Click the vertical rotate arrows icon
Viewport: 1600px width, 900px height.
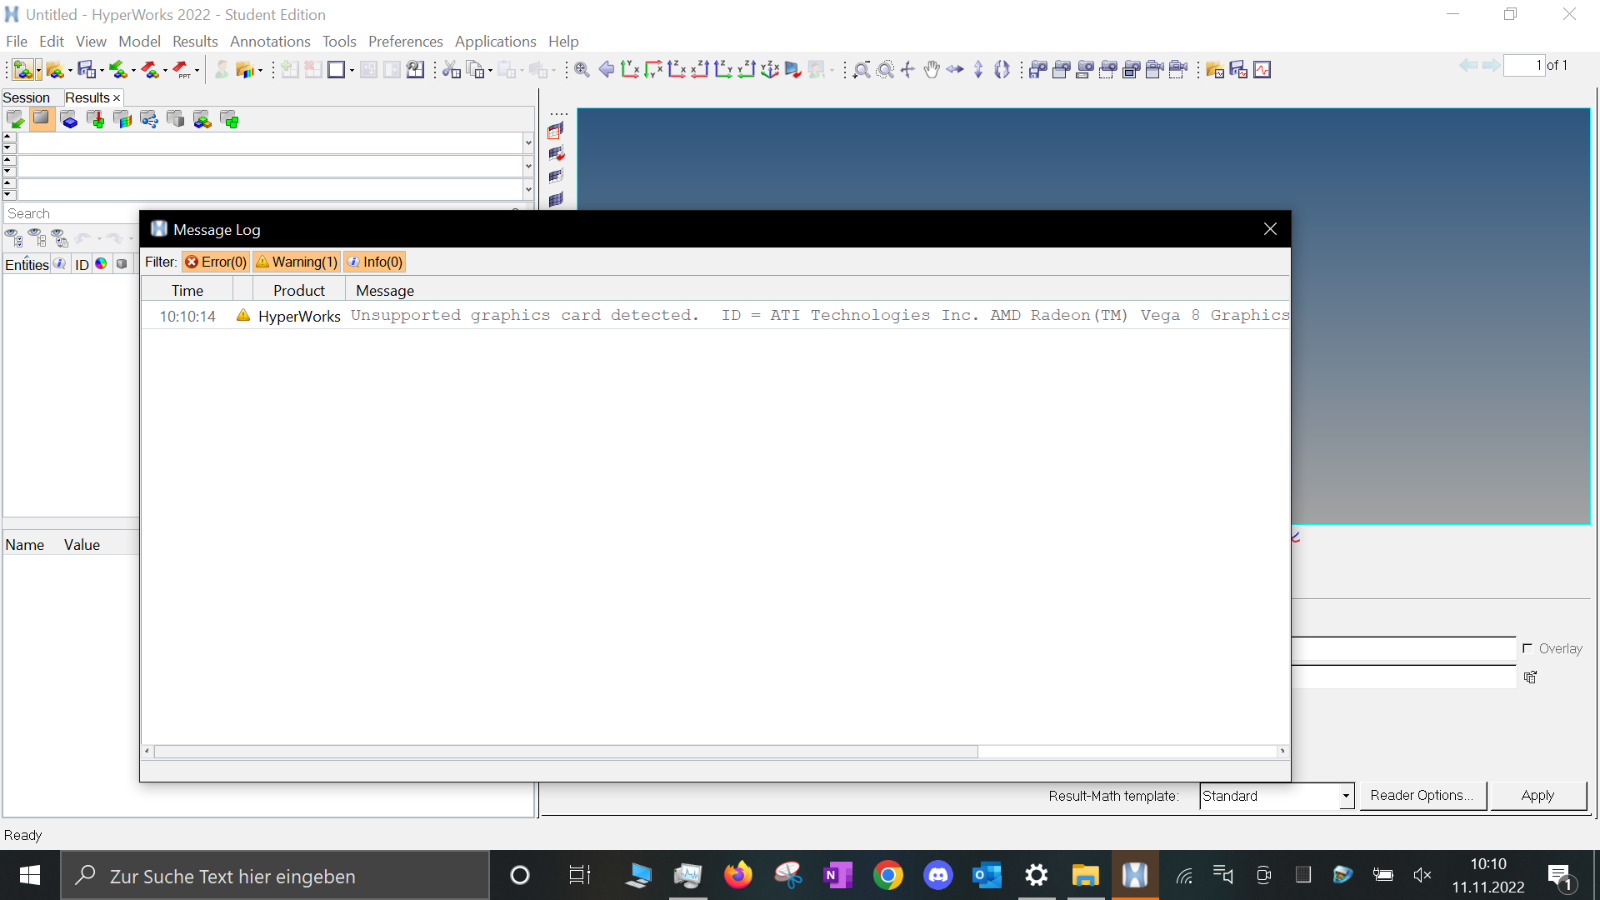click(978, 69)
